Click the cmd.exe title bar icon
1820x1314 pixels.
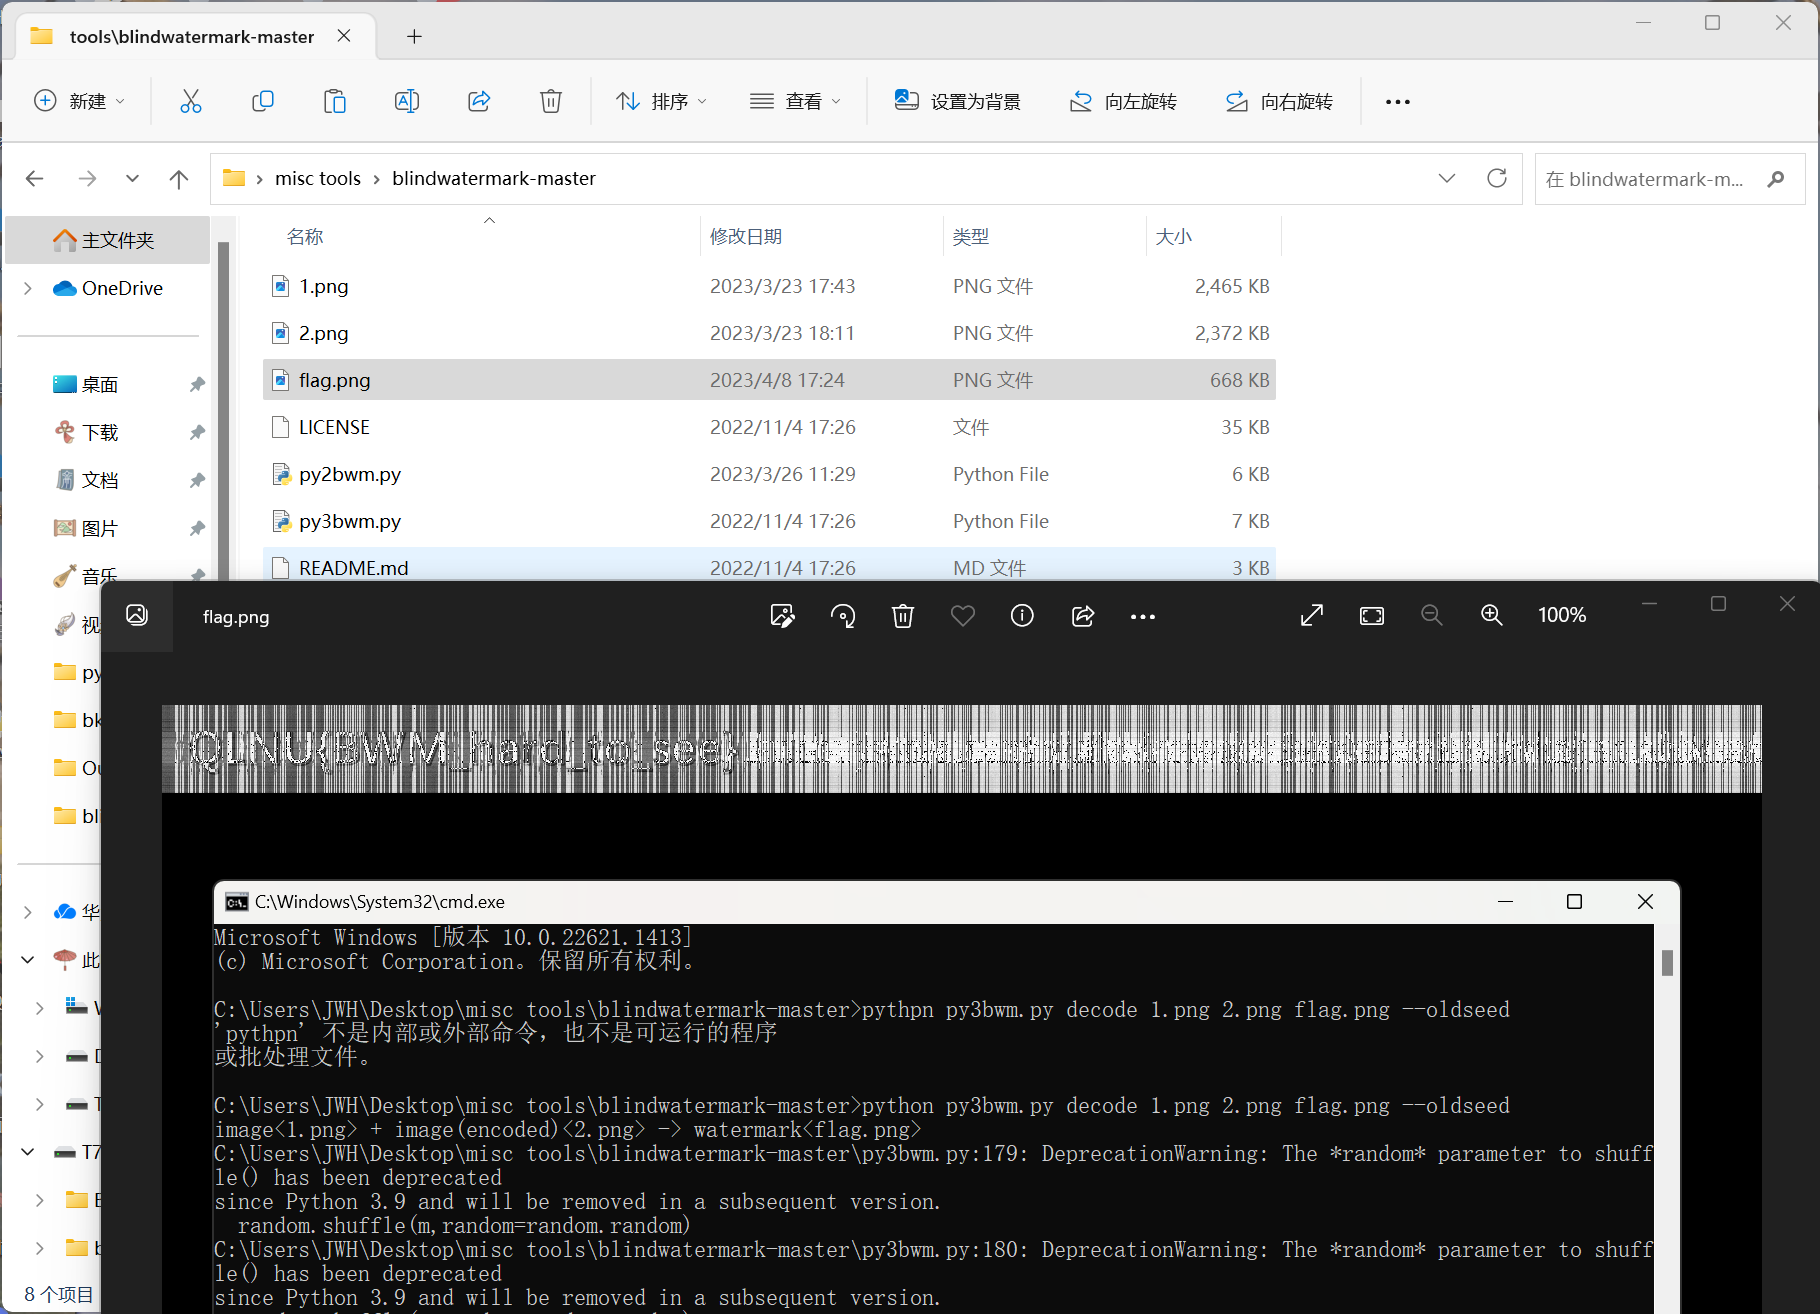(237, 902)
